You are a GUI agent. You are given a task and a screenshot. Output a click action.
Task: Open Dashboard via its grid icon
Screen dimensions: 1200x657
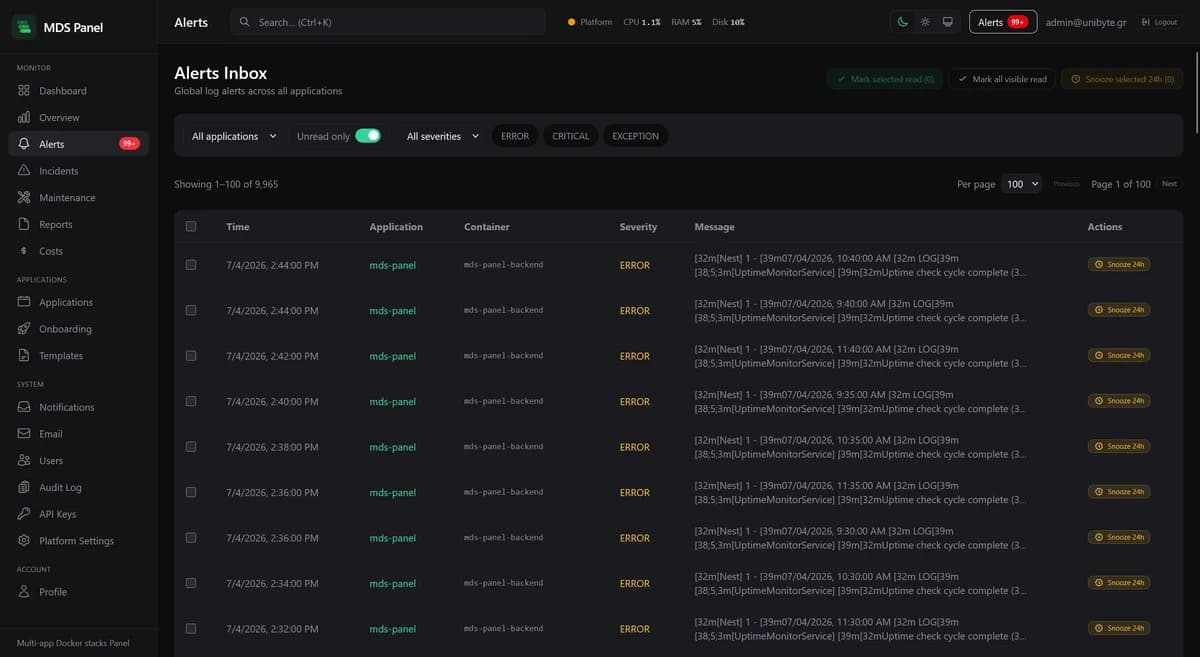24,91
